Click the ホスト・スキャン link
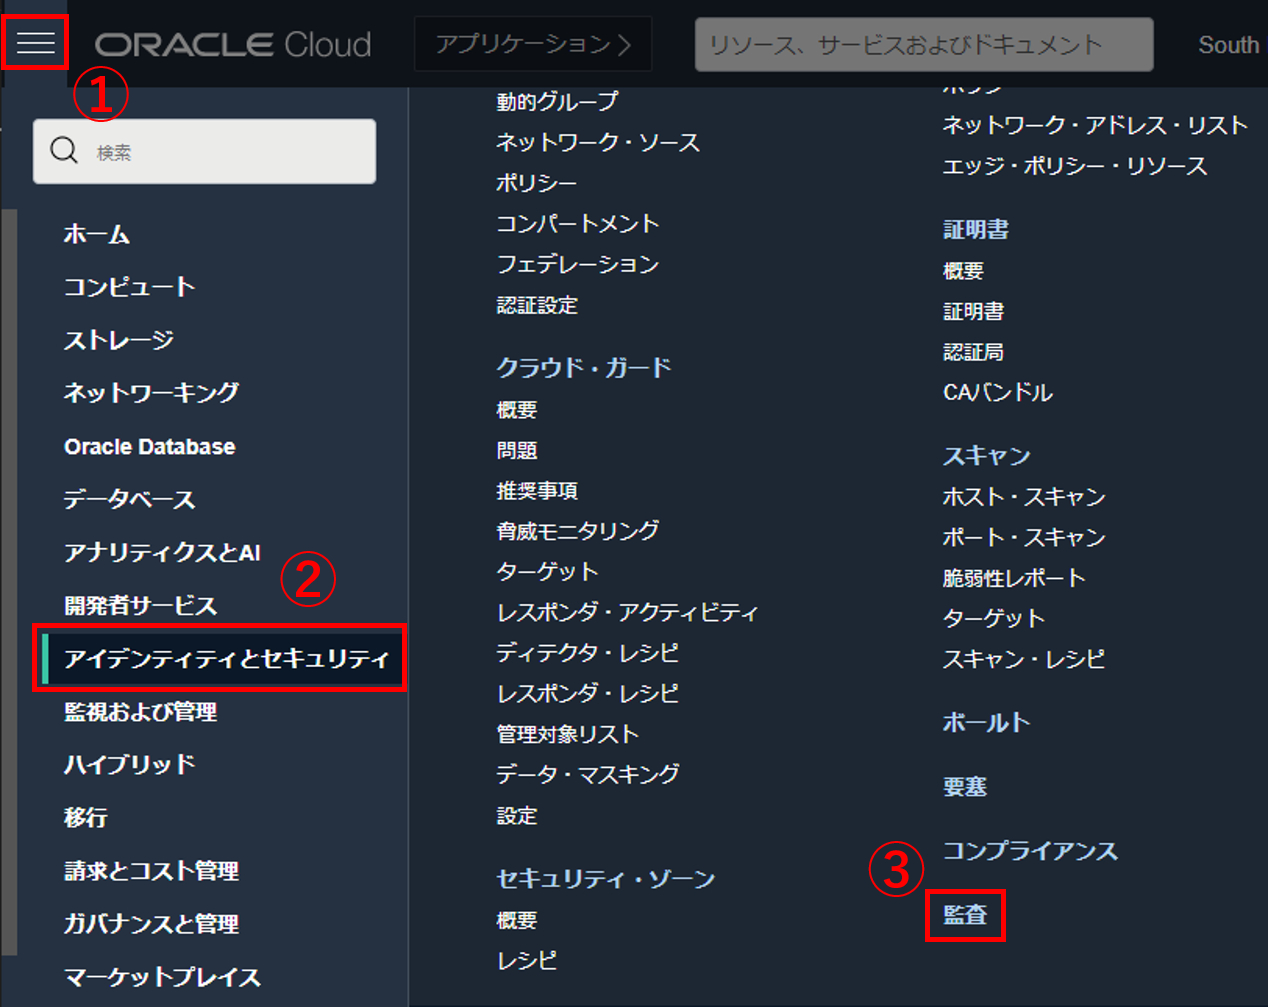Screen dimensions: 1268x1007 pos(1024,497)
